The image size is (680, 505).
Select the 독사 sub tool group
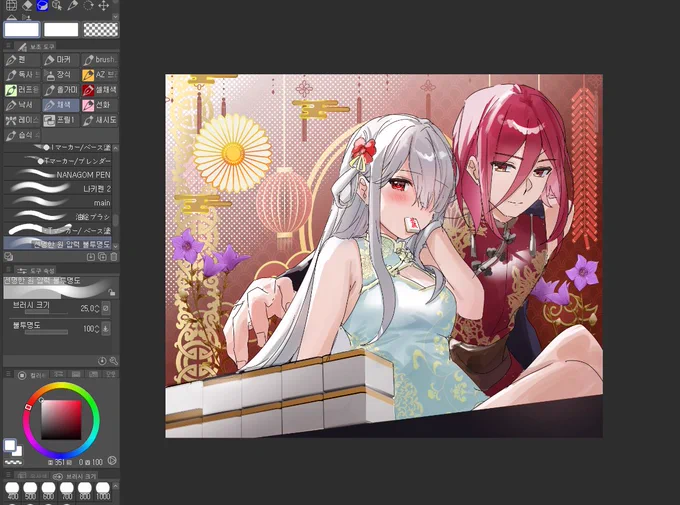22,75
